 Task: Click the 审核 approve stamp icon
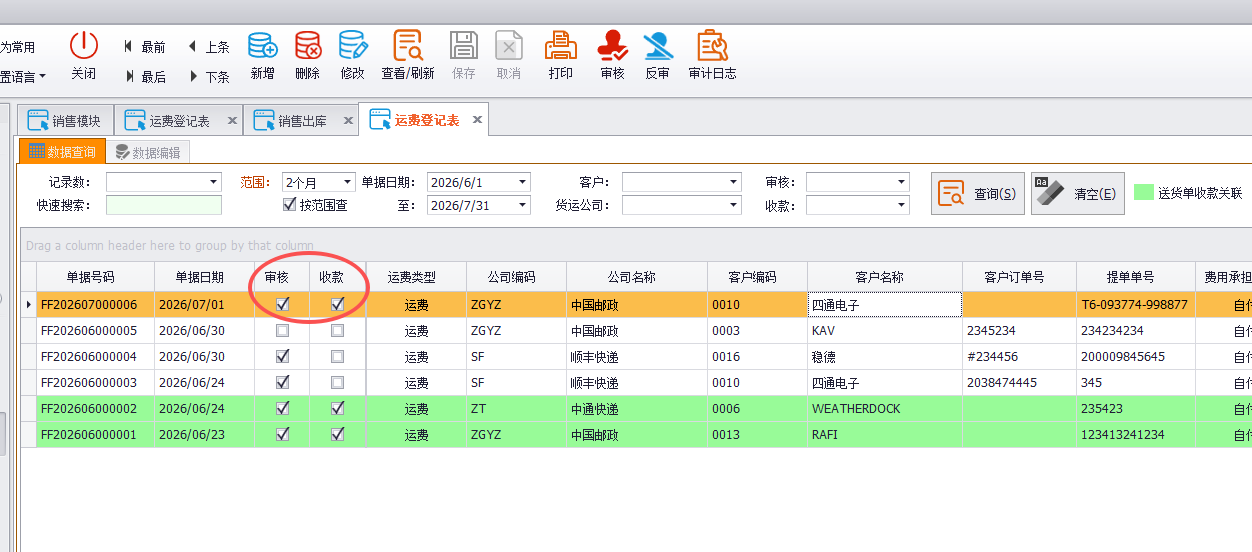tap(612, 45)
